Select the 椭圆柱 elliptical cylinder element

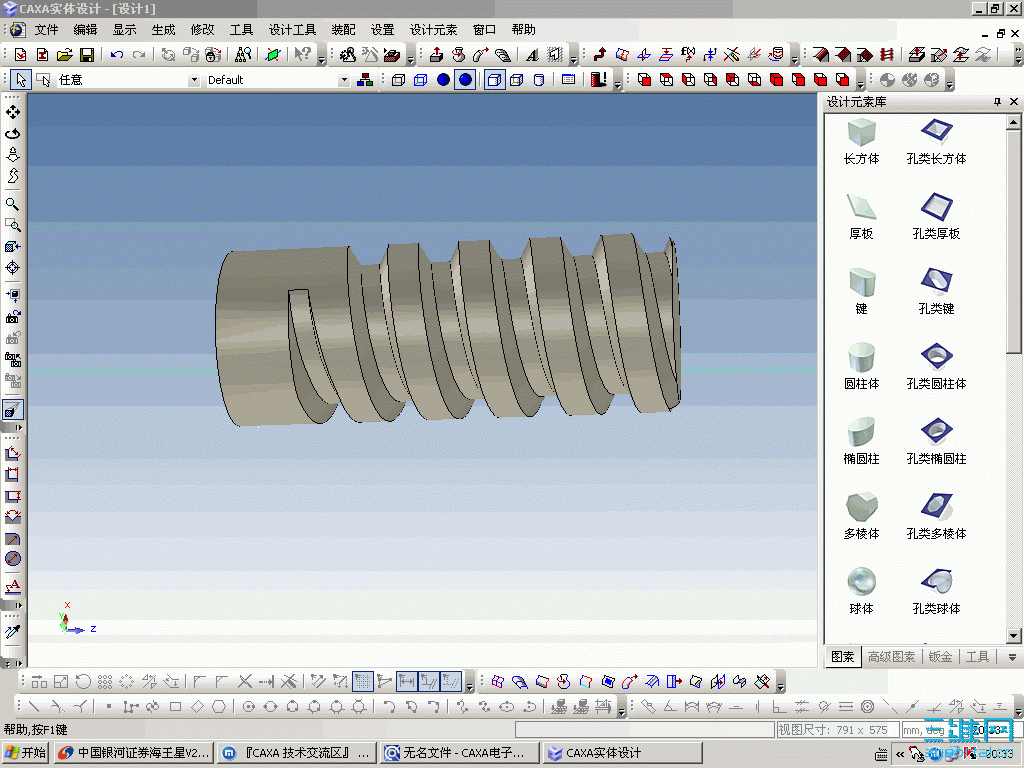861,442
